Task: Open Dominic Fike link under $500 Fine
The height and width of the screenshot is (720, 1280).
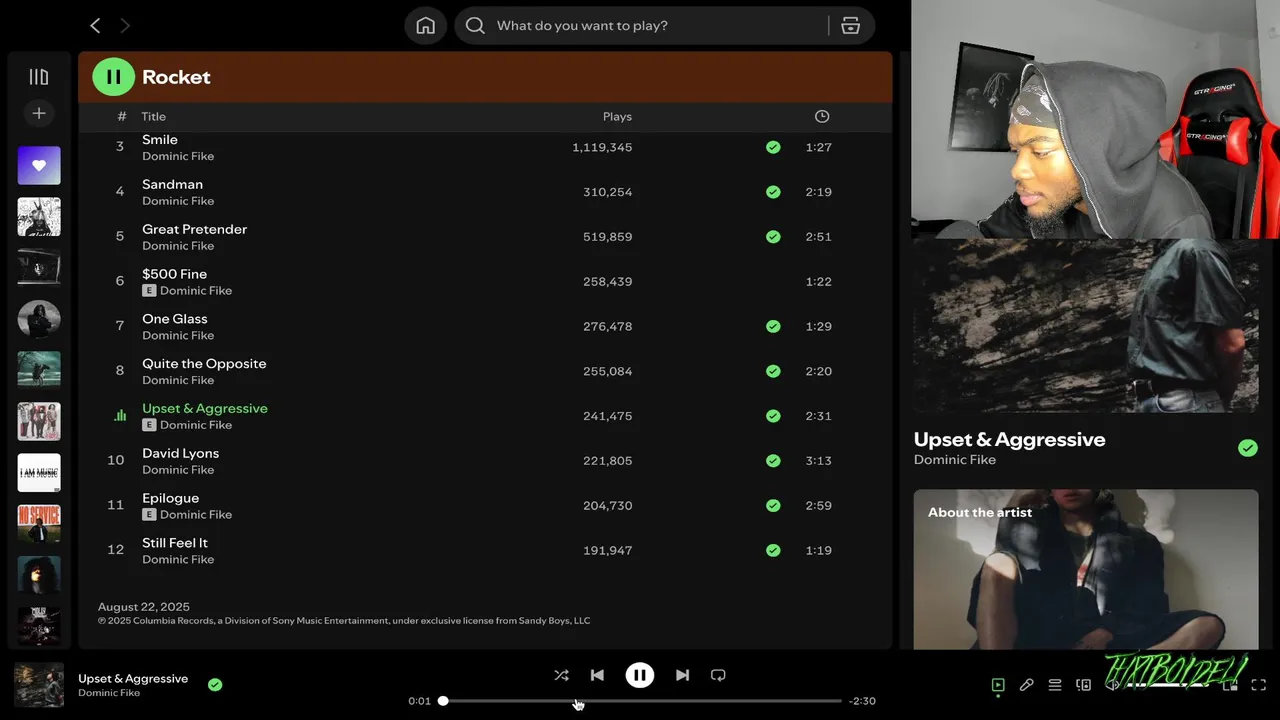Action: coord(196,291)
